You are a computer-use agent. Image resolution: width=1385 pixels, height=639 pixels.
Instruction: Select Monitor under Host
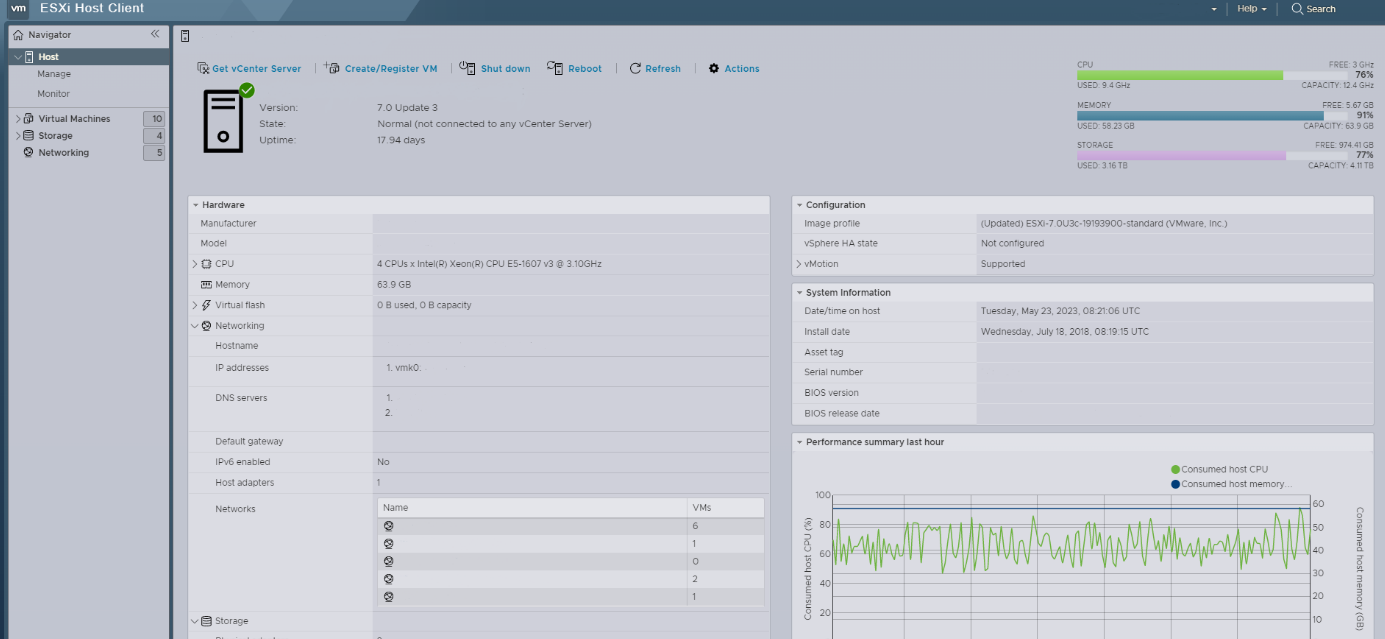(x=54, y=94)
